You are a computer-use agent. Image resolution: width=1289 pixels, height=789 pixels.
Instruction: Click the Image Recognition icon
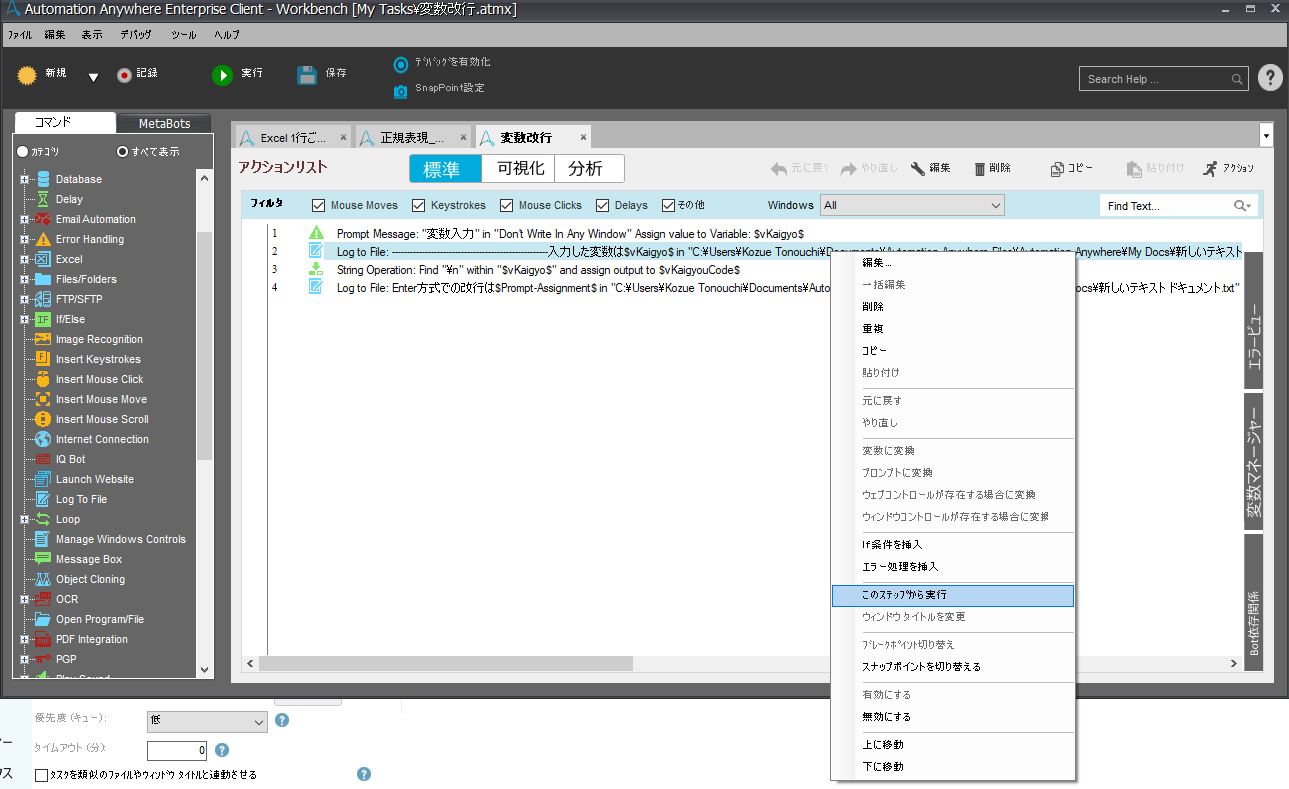tap(43, 339)
